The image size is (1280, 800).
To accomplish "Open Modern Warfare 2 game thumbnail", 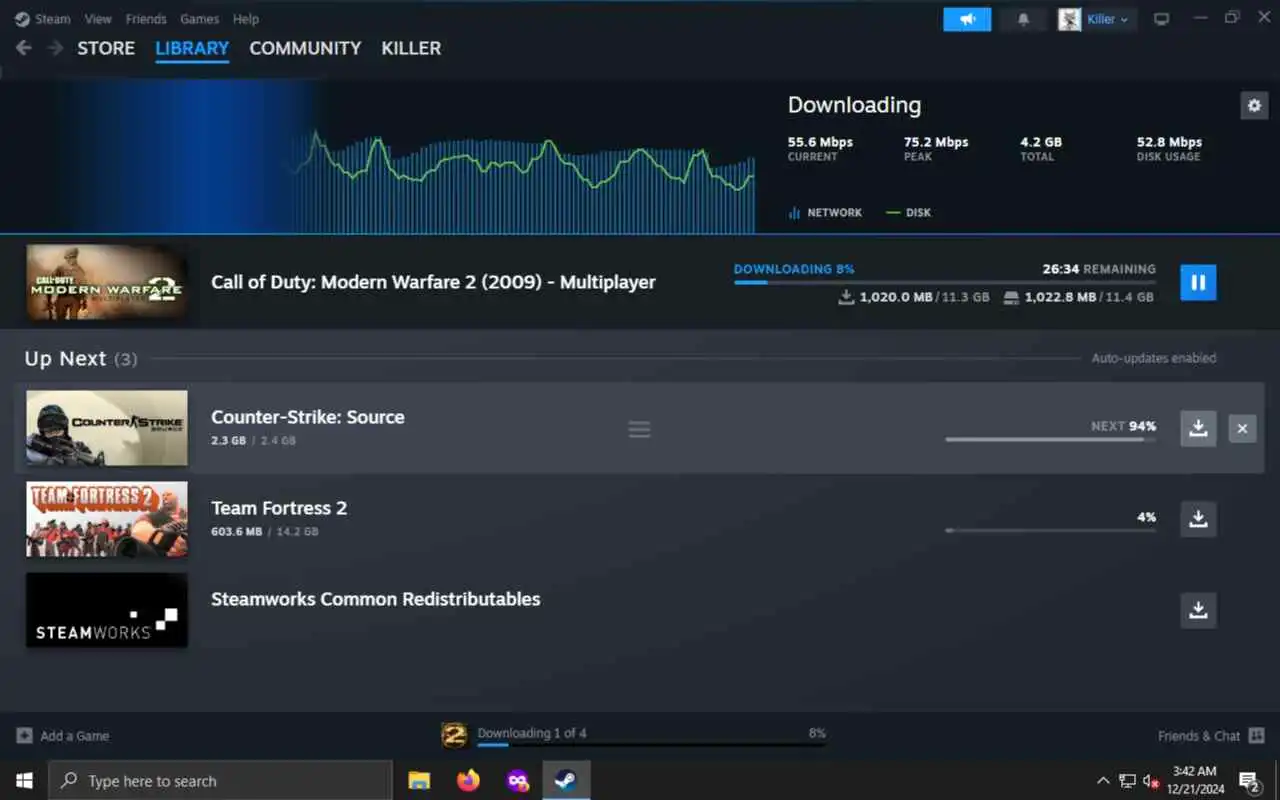I will (x=107, y=283).
